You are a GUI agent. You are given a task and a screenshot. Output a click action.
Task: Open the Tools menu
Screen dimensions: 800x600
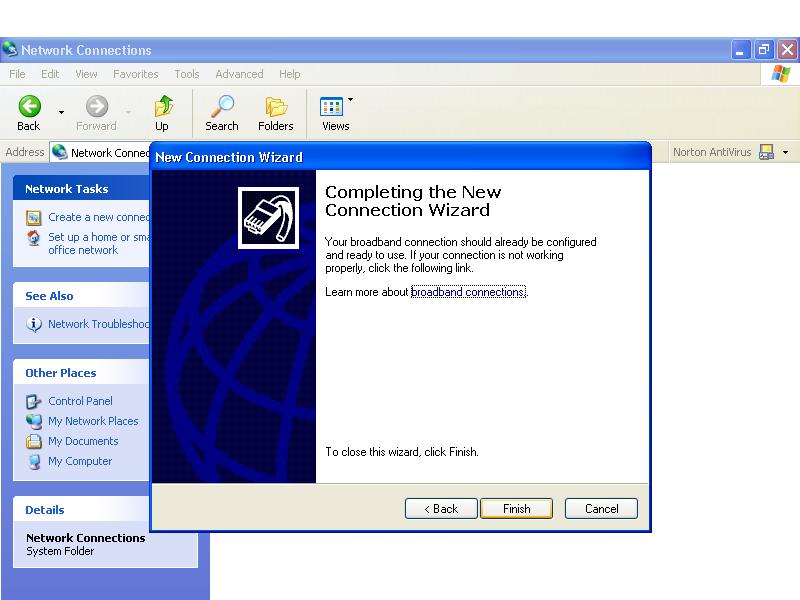[187, 74]
